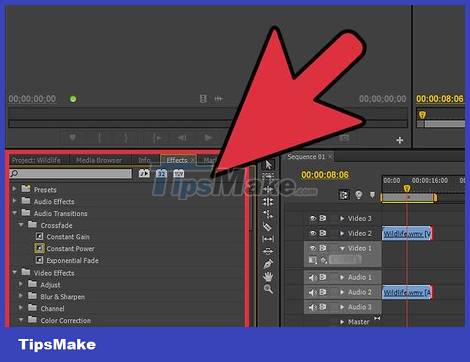Select the Slide tool
The width and height of the screenshot is (470, 362).
(268, 251)
